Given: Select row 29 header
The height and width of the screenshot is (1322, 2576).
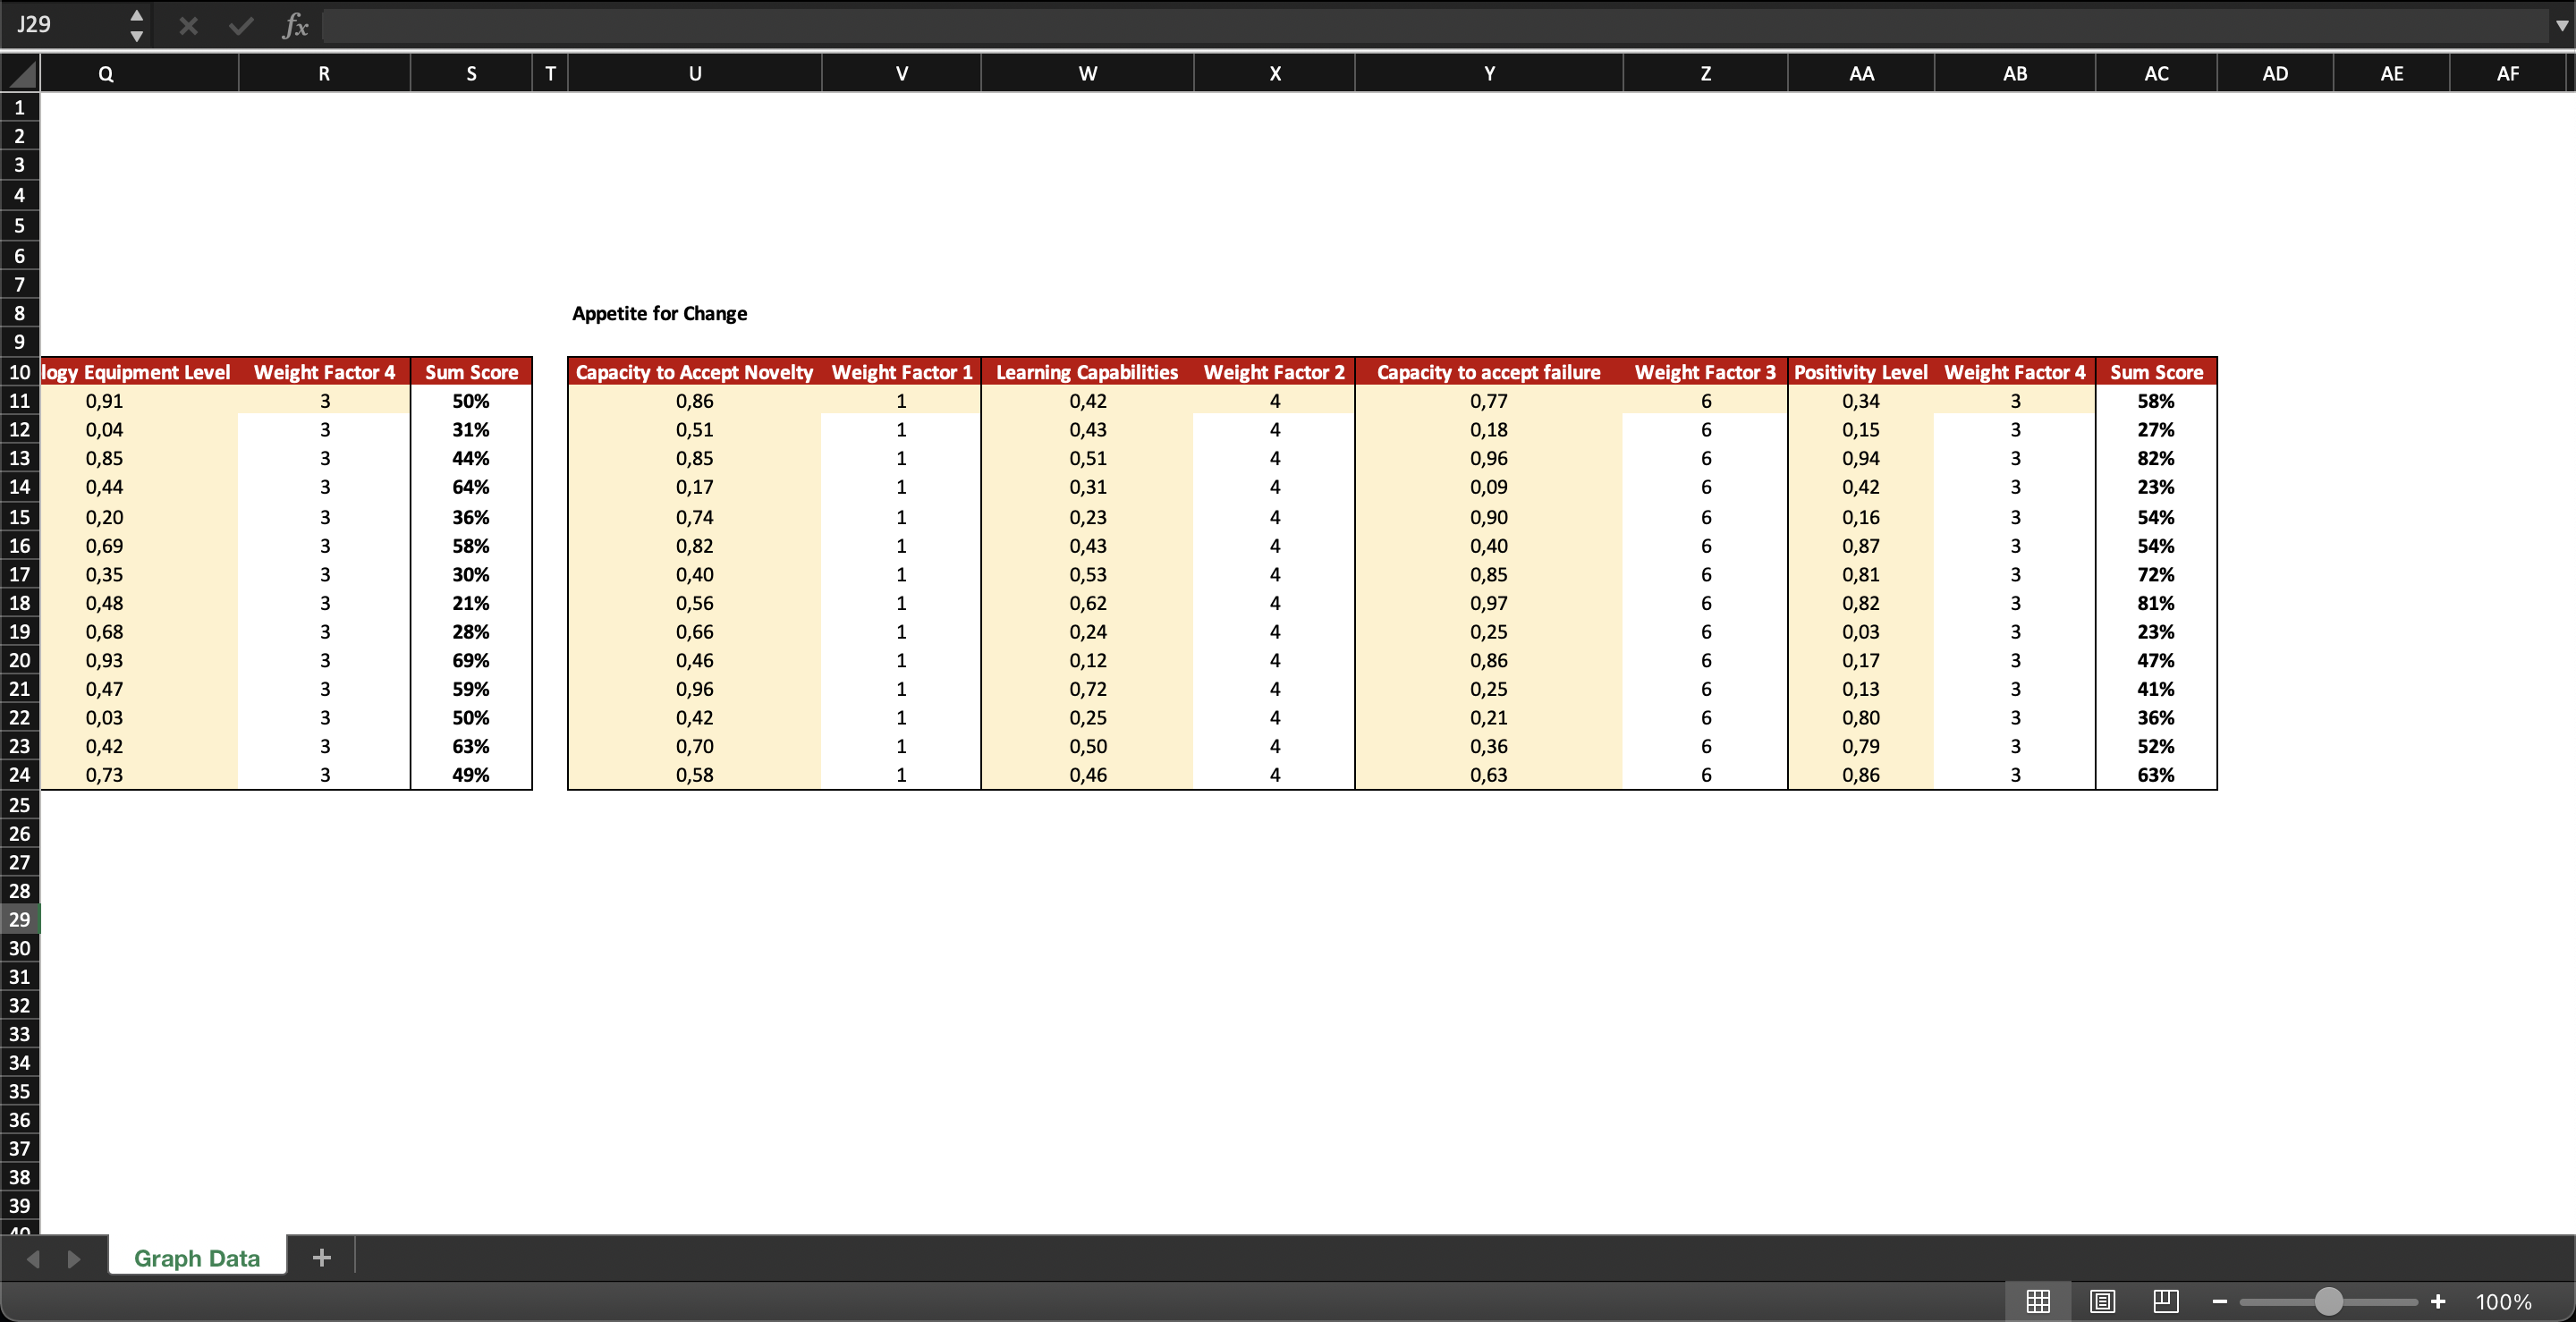Looking at the screenshot, I should pyautogui.click(x=19, y=919).
